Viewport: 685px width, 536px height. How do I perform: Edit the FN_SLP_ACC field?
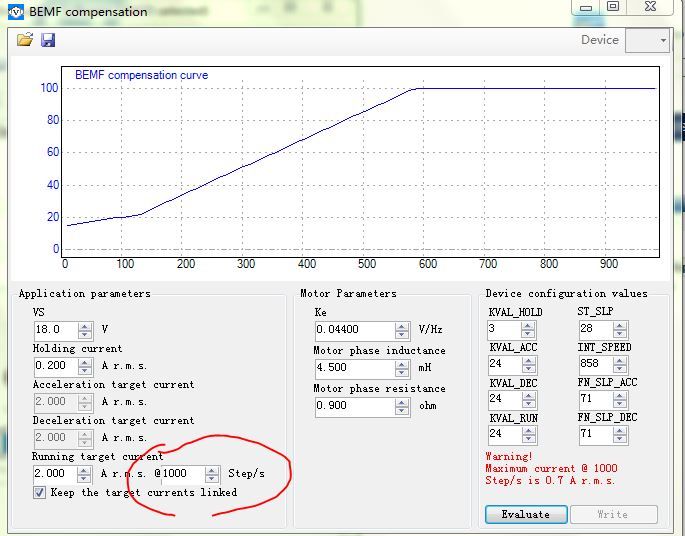[595, 399]
